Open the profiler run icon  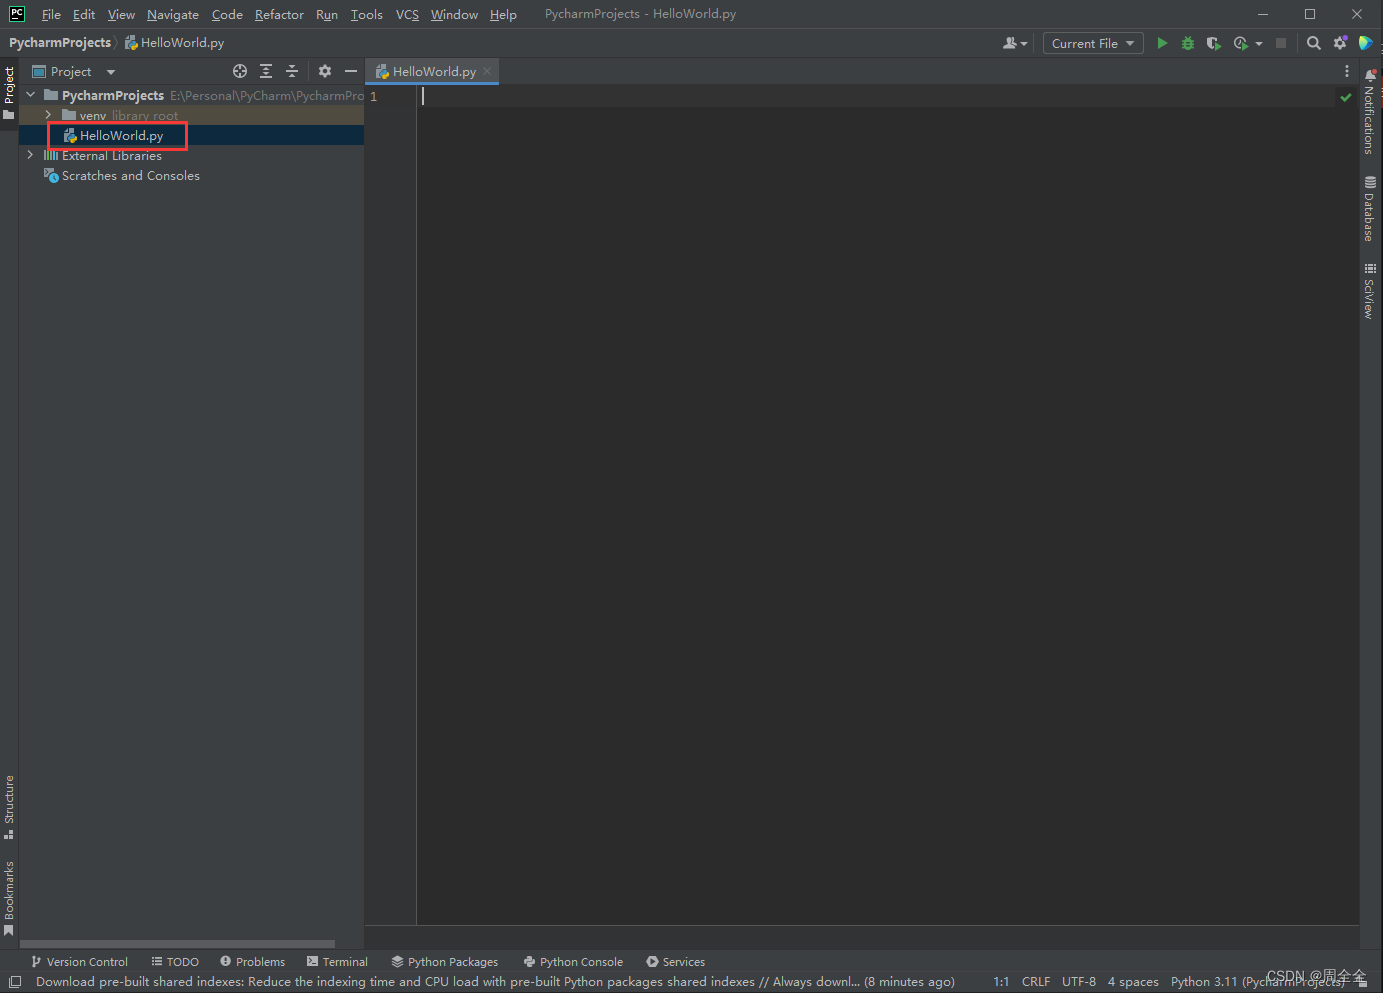tap(1241, 43)
